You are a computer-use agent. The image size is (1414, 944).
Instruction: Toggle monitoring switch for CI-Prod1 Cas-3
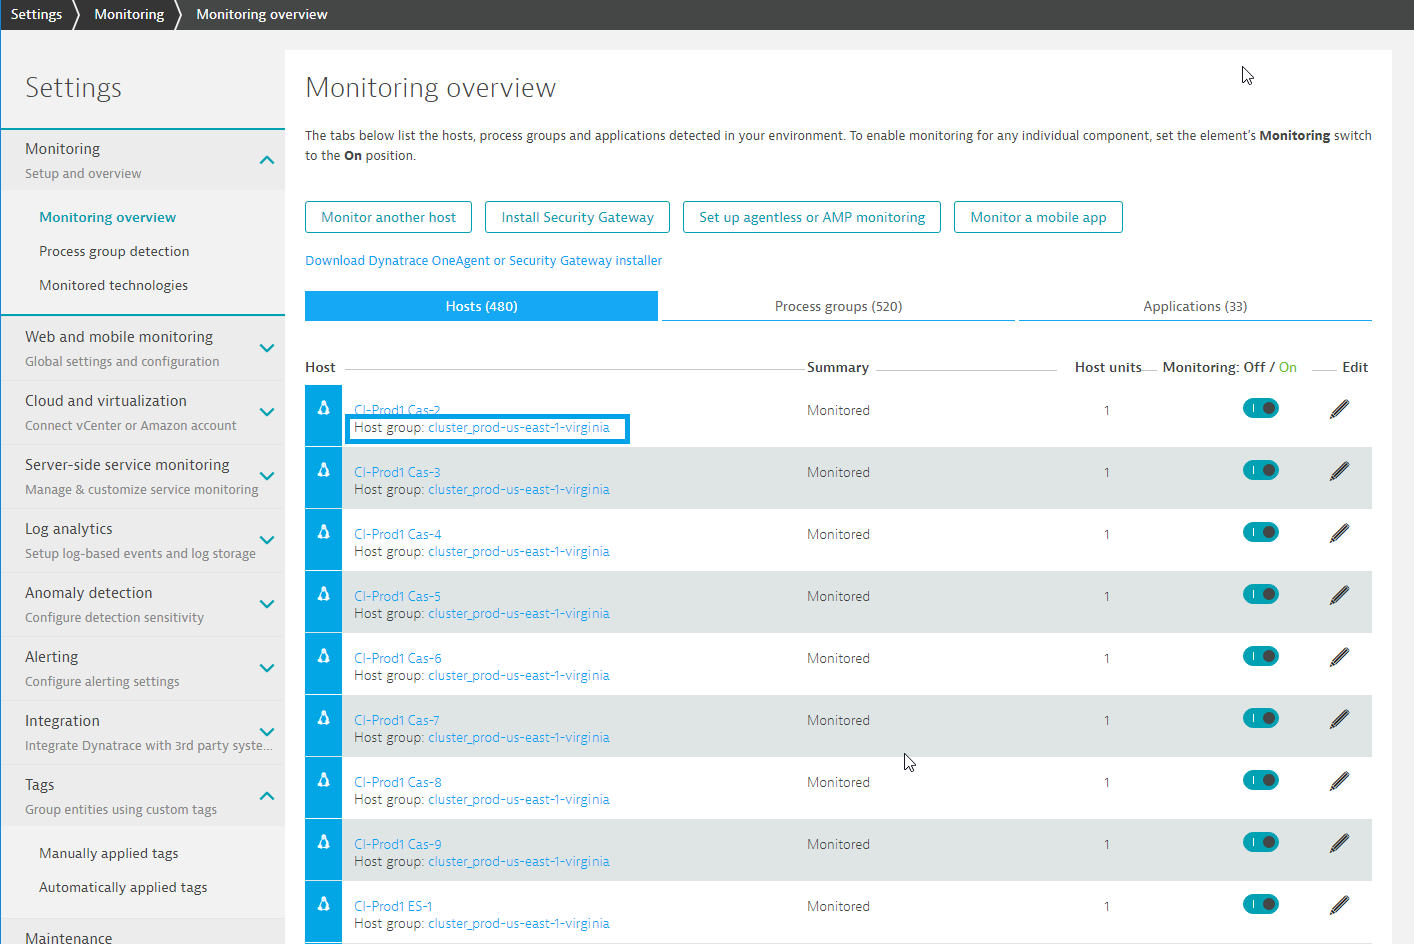[x=1261, y=470]
